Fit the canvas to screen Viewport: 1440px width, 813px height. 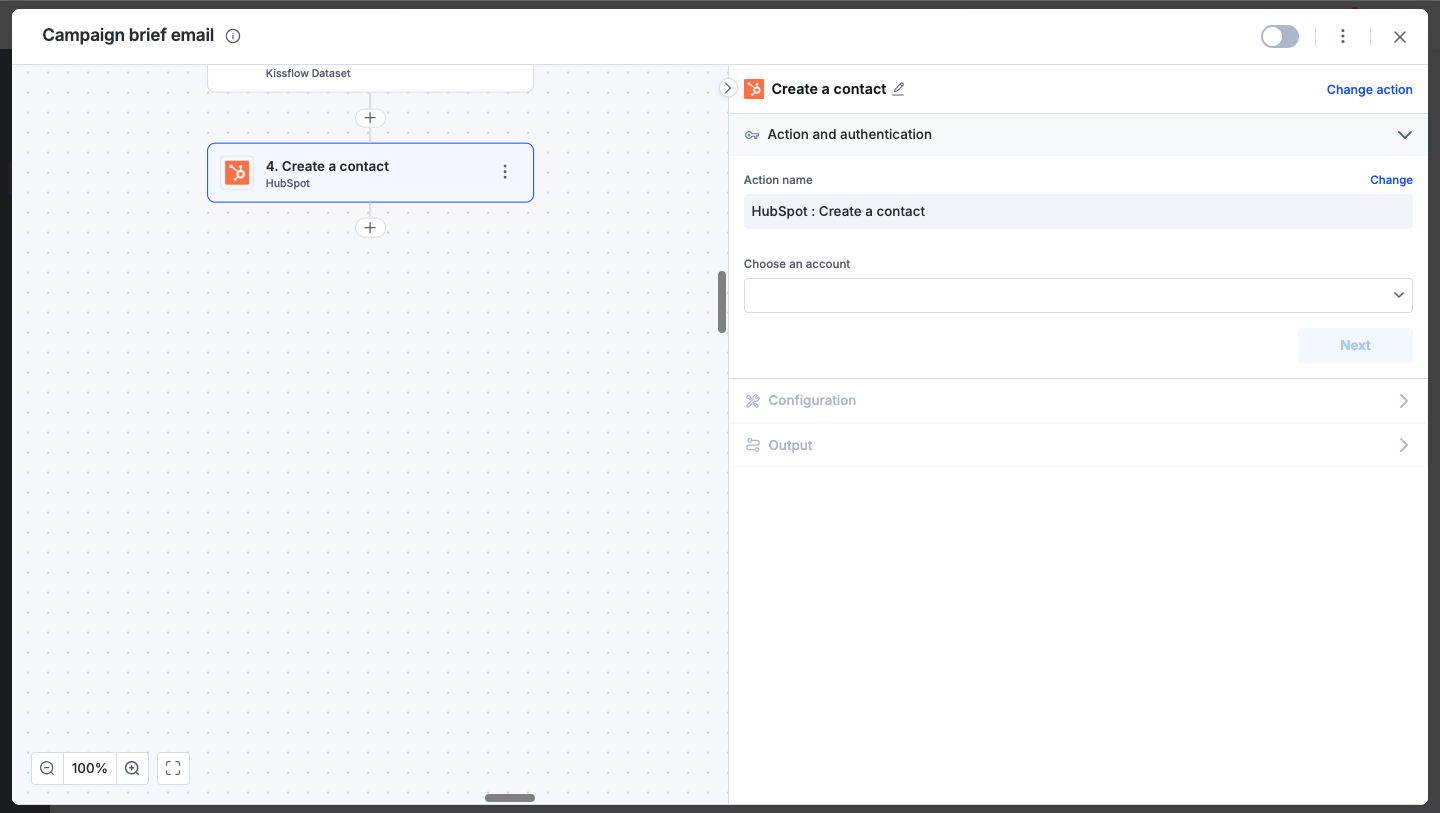173,768
